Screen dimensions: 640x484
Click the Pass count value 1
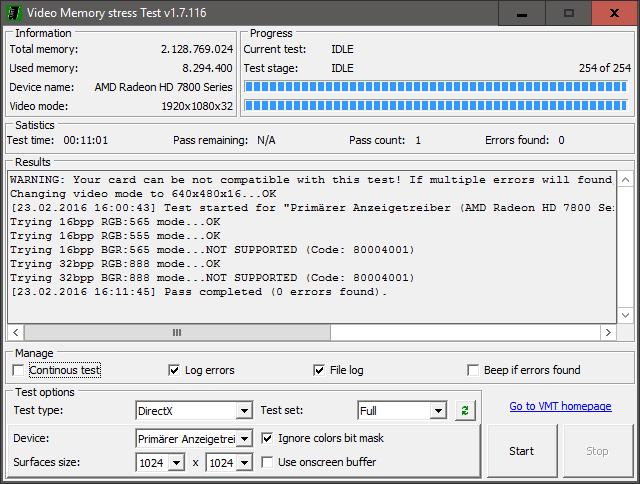click(x=418, y=140)
